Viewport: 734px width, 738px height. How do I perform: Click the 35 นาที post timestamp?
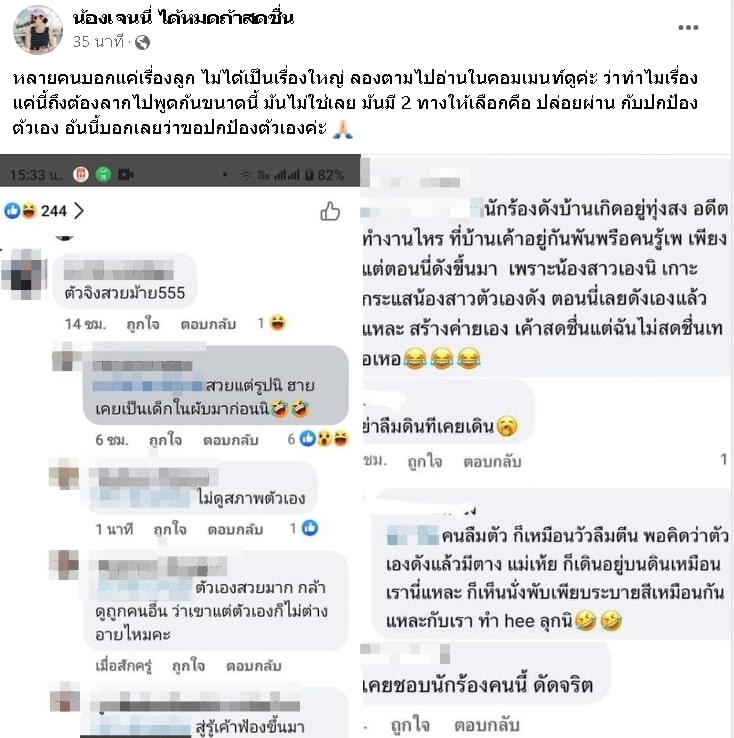[x=98, y=42]
